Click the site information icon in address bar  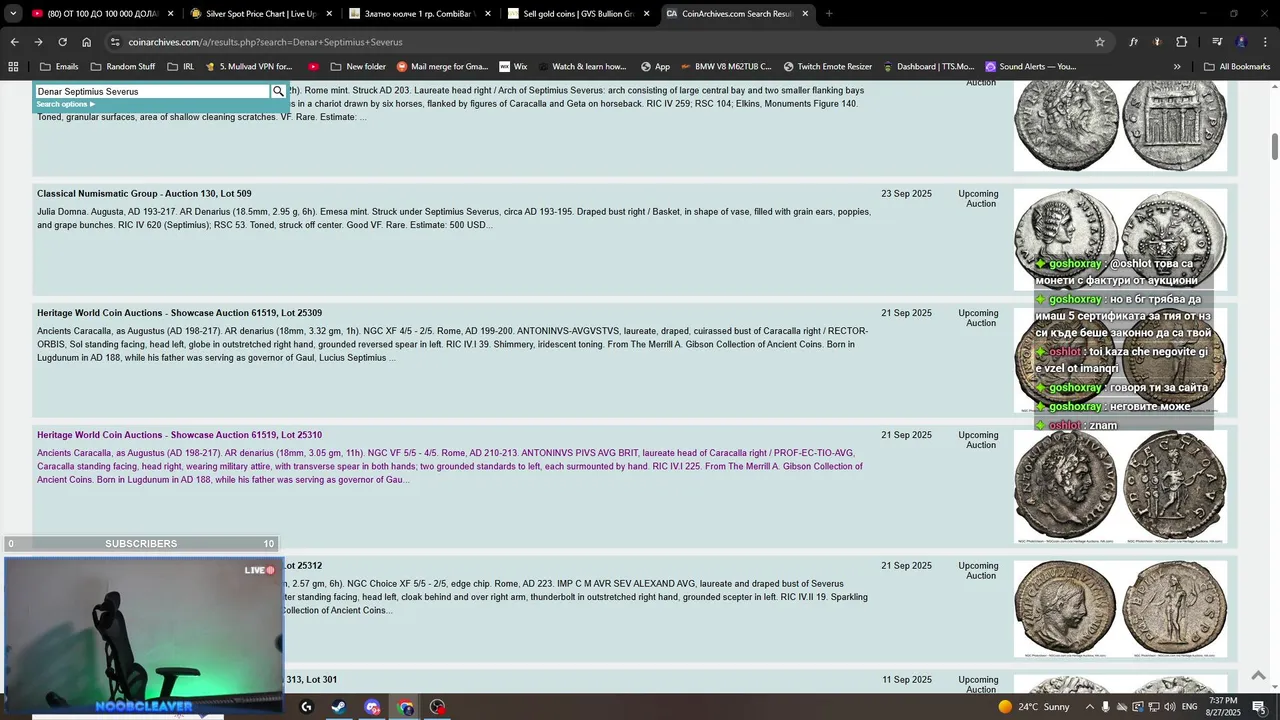[x=115, y=42]
